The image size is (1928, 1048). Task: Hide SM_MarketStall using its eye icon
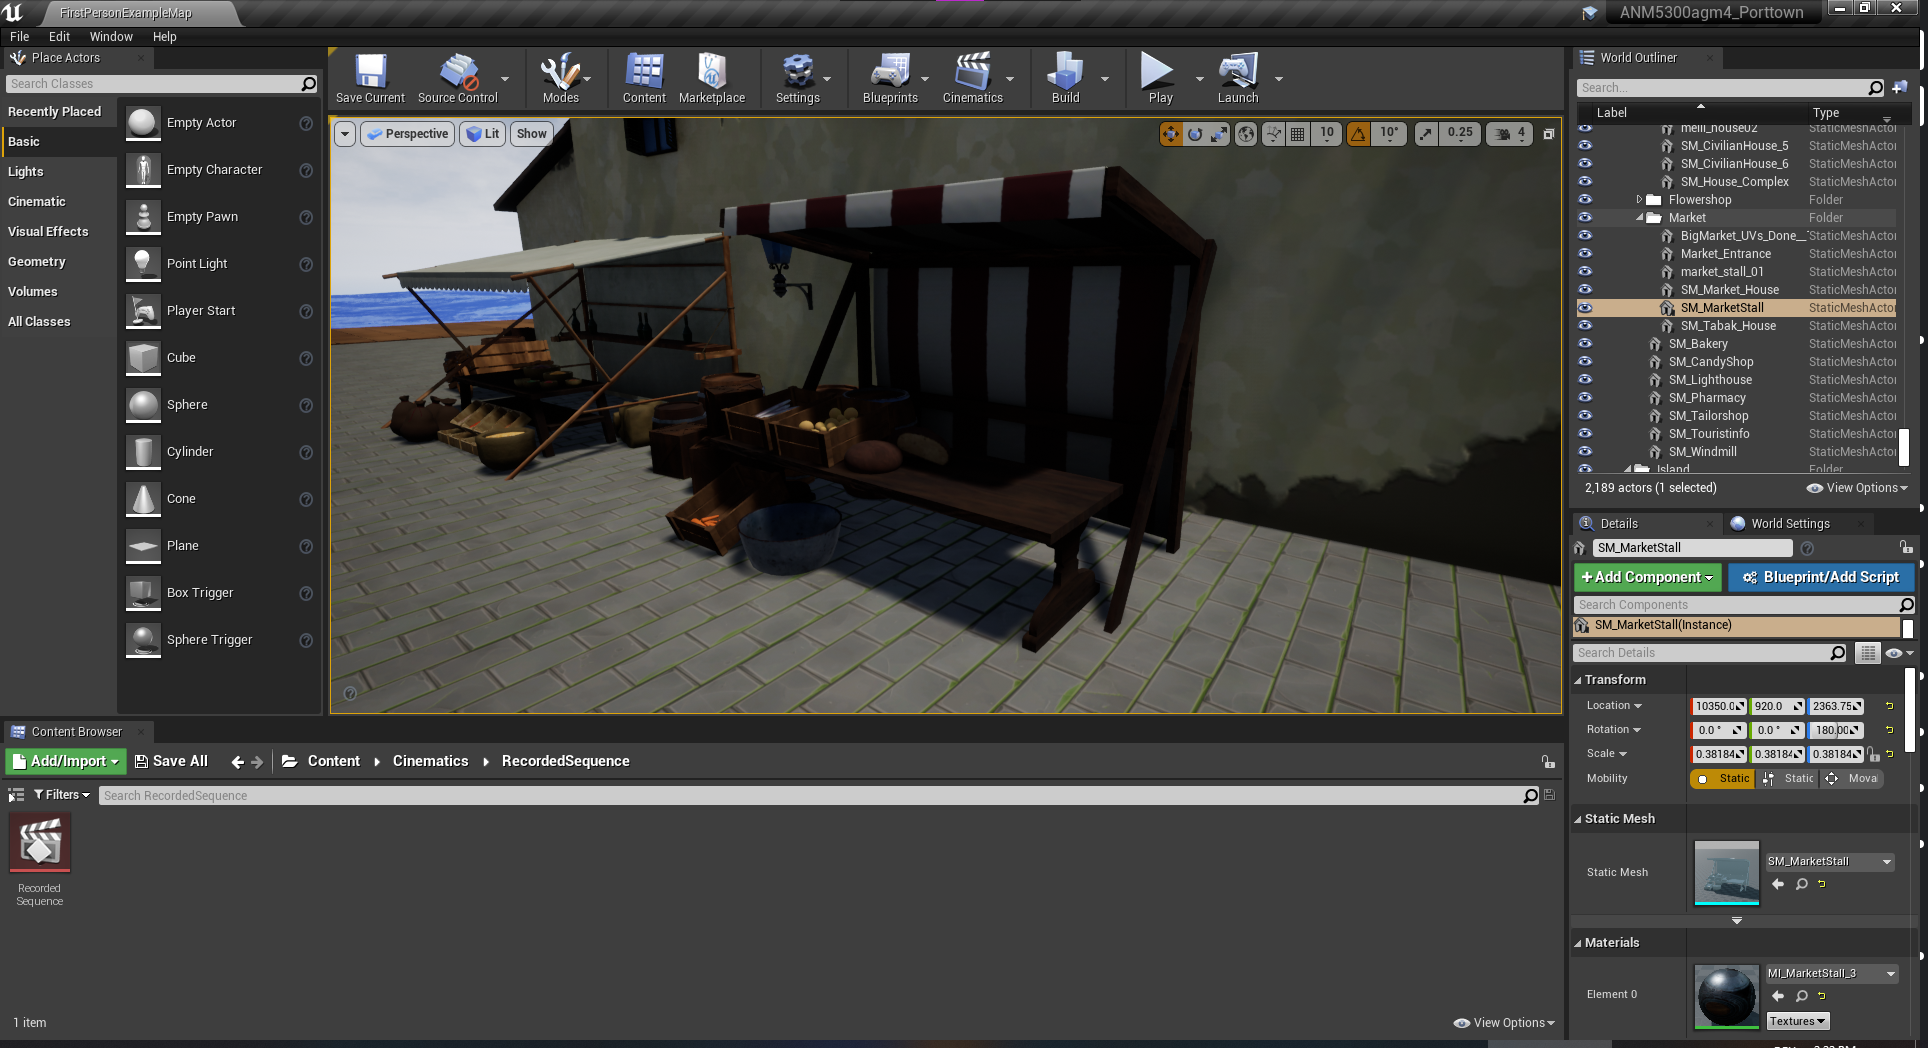[x=1585, y=308]
